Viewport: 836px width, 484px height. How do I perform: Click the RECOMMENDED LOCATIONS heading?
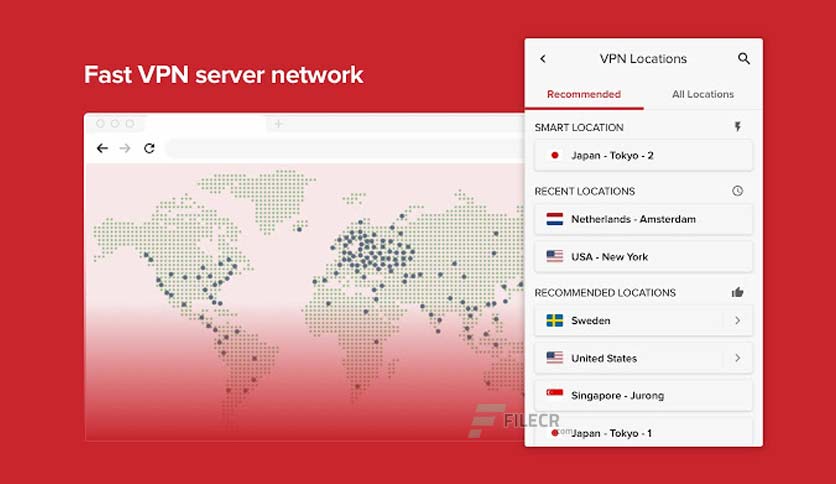pos(605,293)
